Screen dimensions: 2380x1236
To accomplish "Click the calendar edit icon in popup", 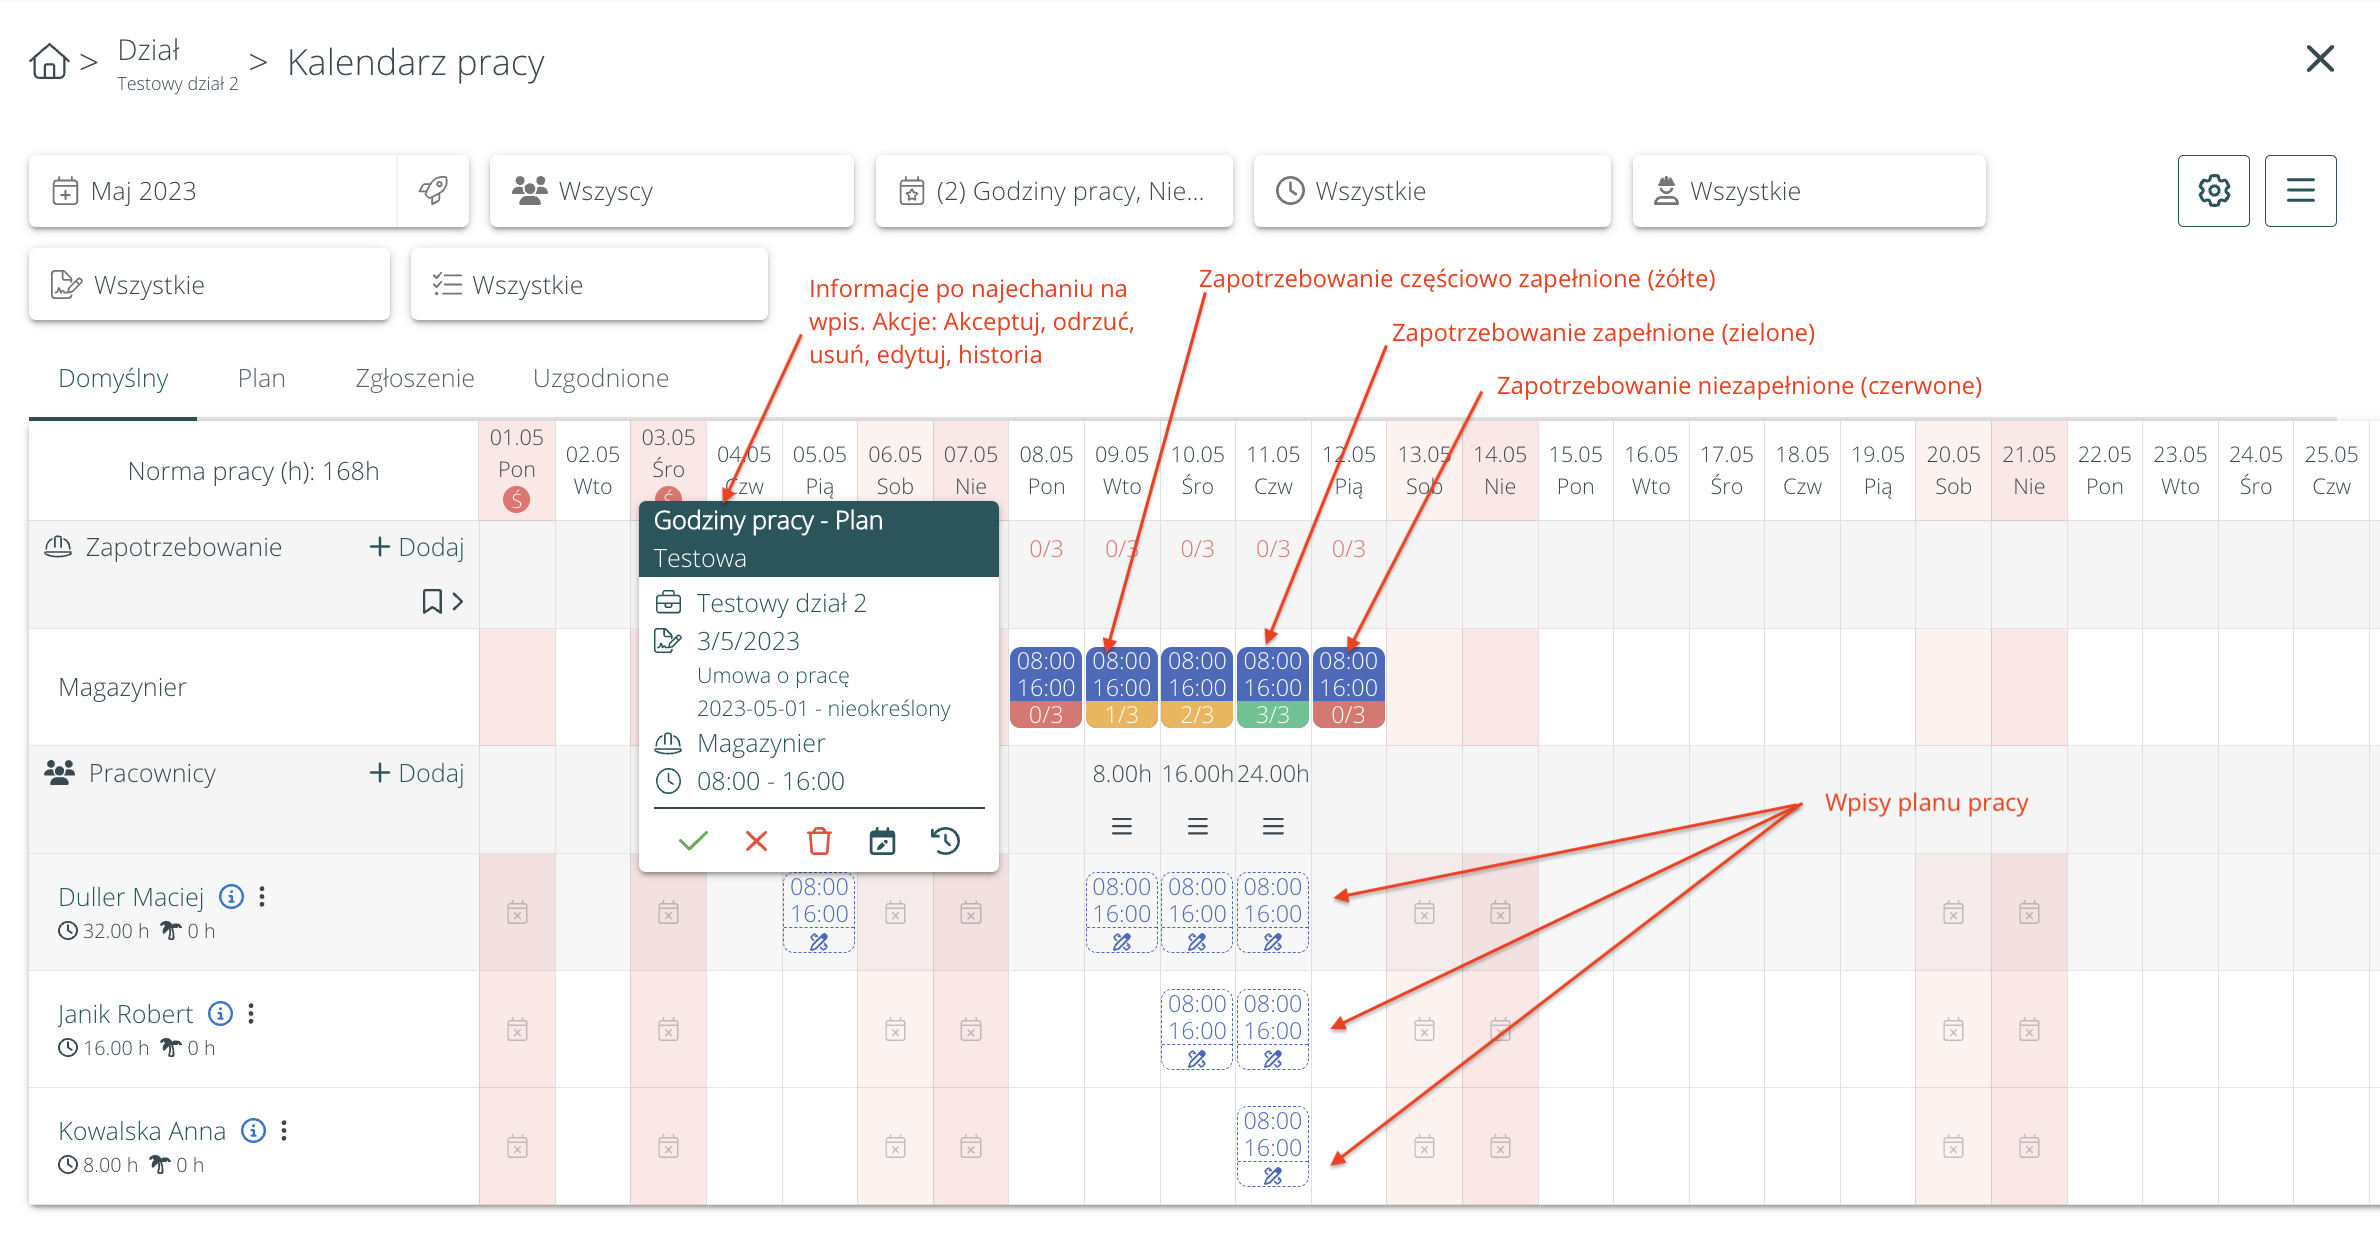I will tap(882, 841).
